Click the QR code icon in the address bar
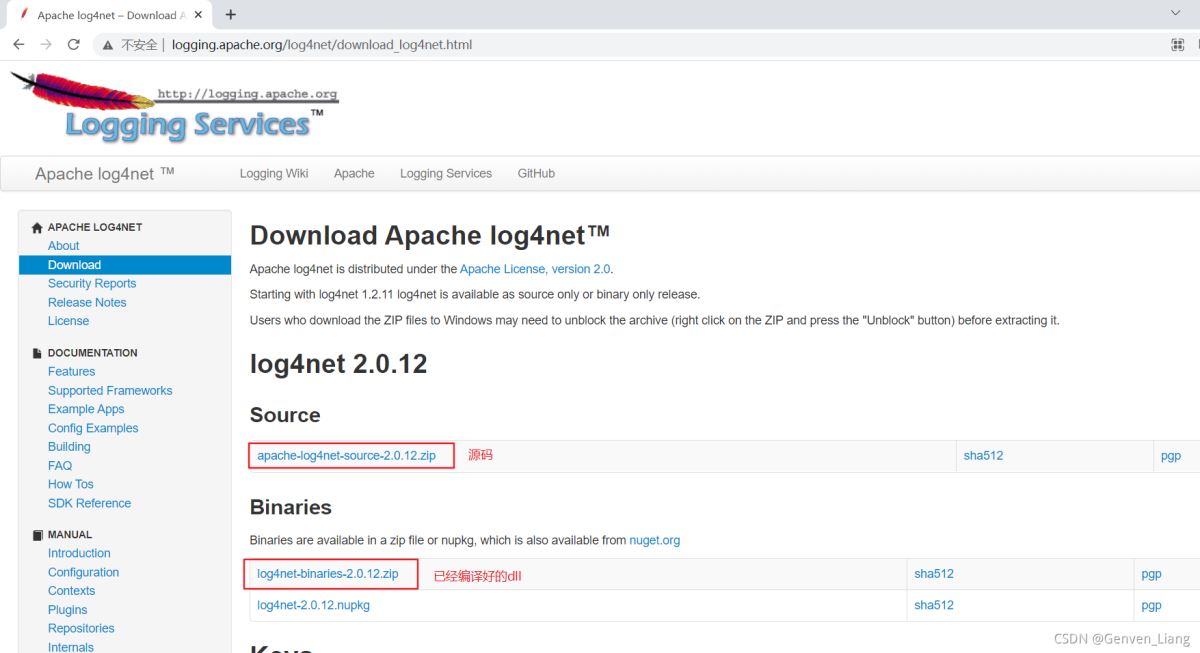The height and width of the screenshot is (653, 1200). click(1177, 45)
